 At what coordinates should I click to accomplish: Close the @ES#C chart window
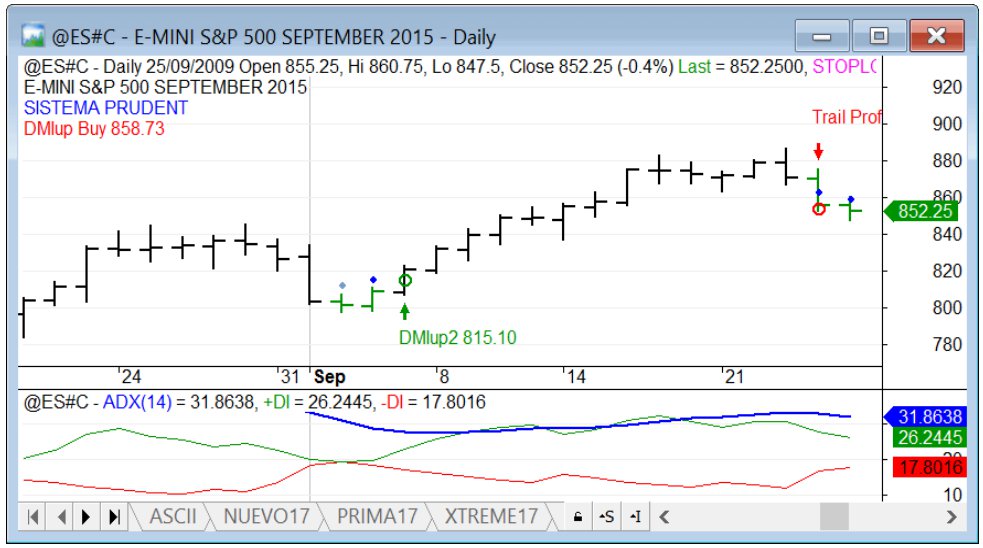pos(936,36)
